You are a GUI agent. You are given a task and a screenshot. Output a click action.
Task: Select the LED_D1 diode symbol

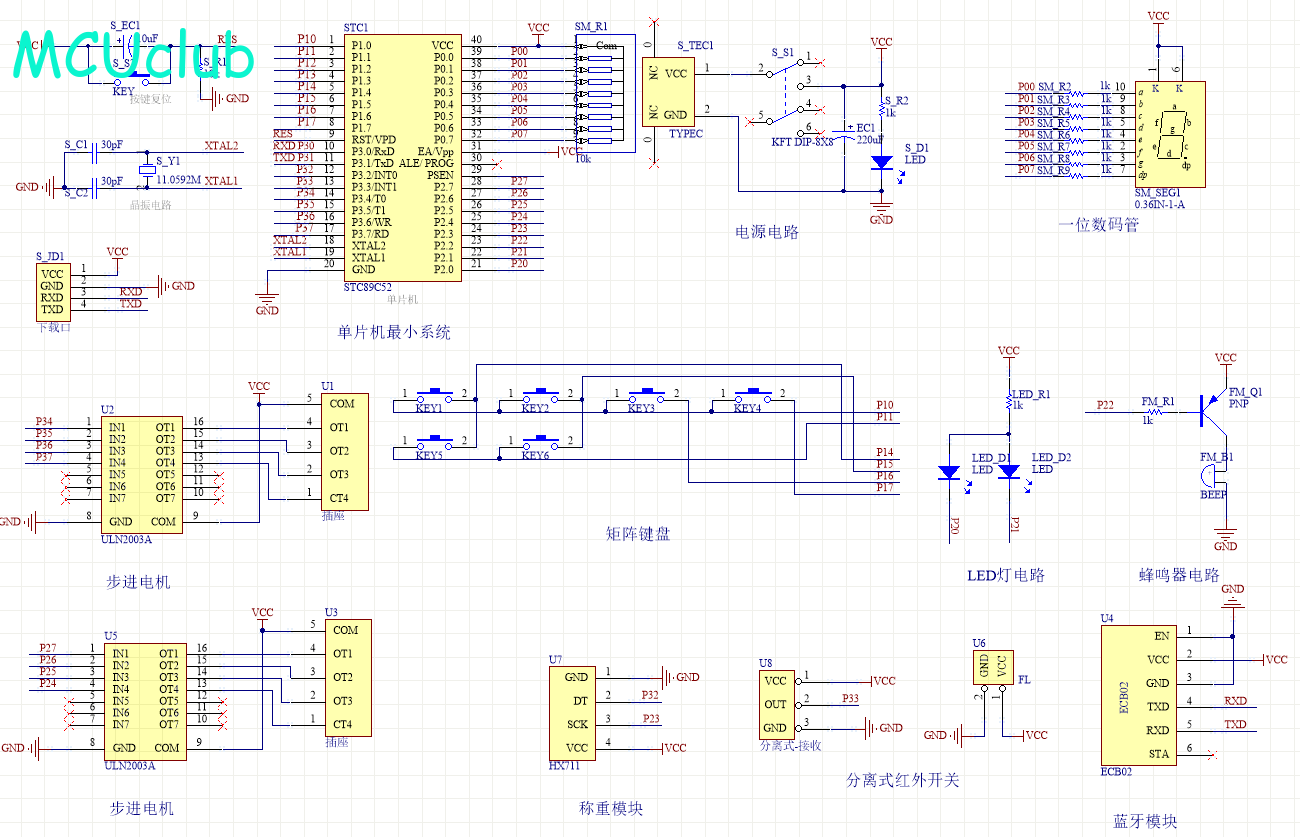click(x=948, y=472)
